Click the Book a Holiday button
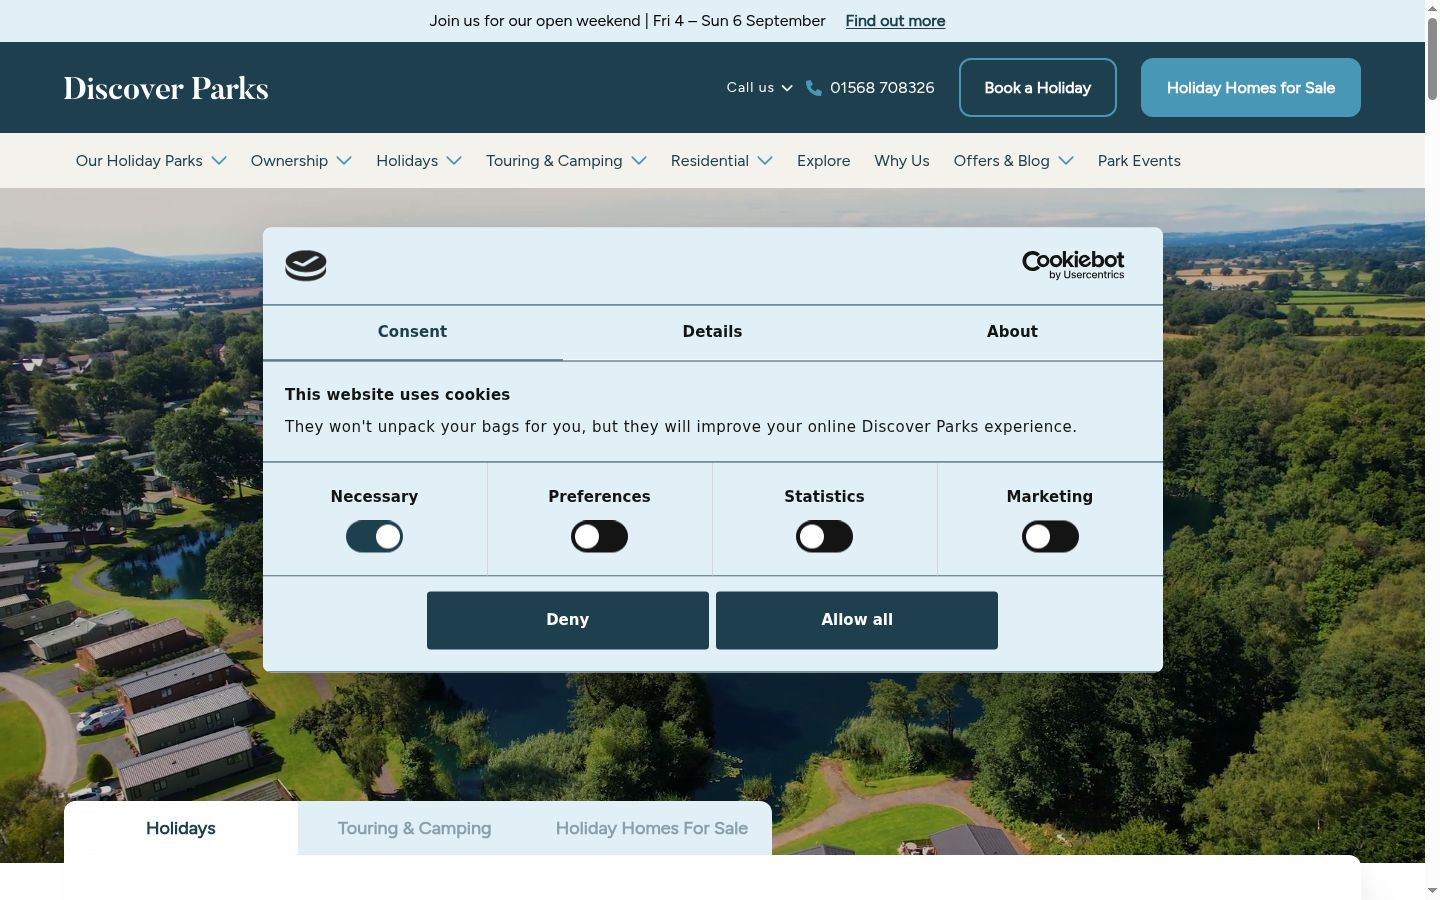Screen dimensions: 1440x900 1038,88
